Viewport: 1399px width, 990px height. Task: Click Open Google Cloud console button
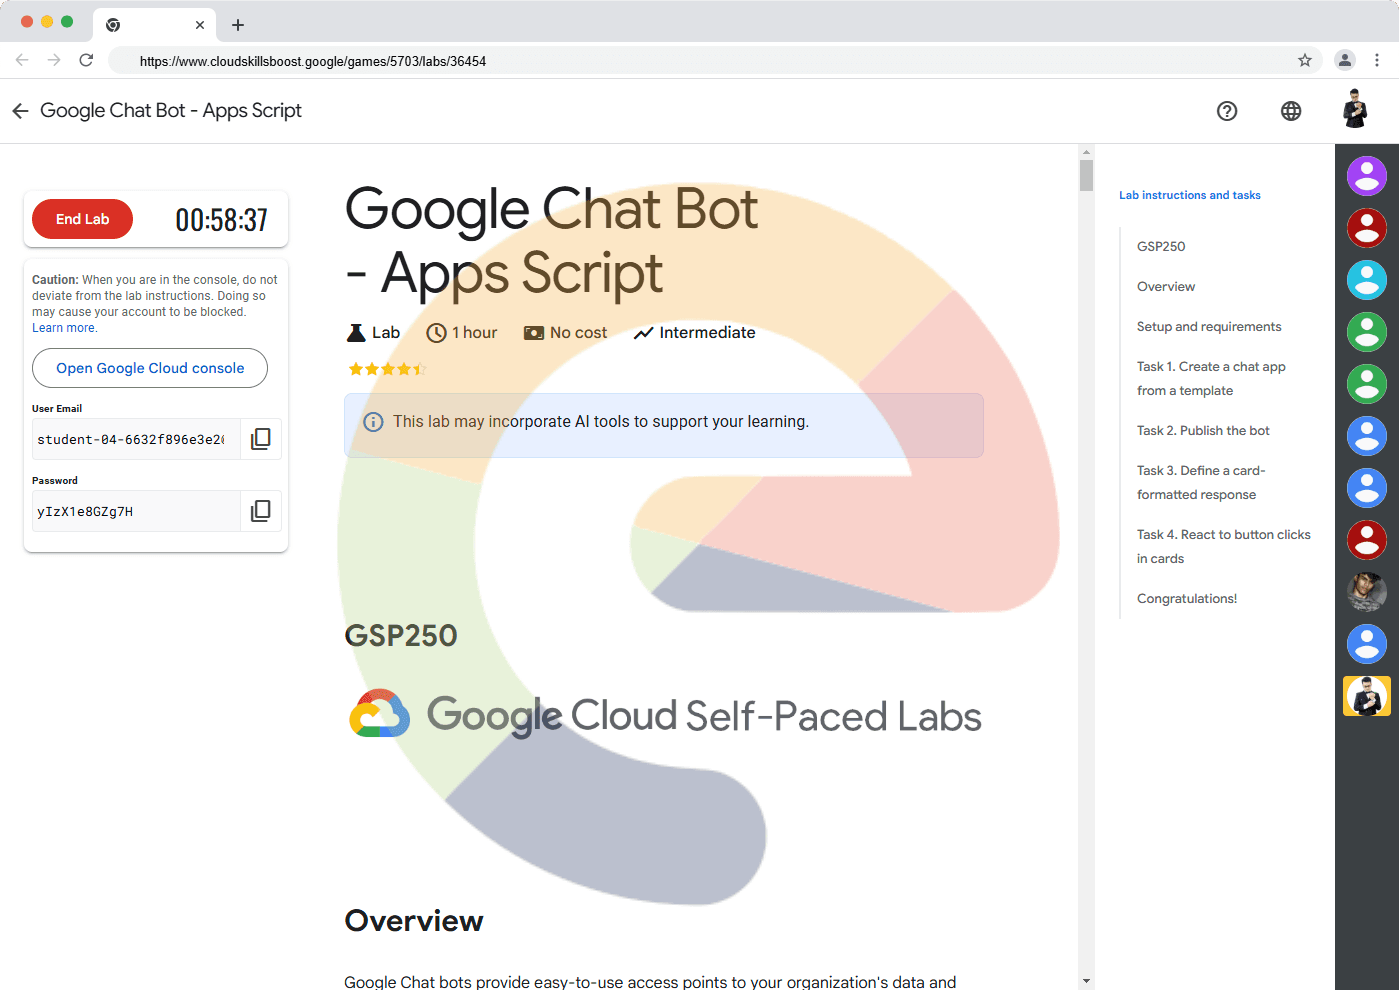click(x=150, y=368)
